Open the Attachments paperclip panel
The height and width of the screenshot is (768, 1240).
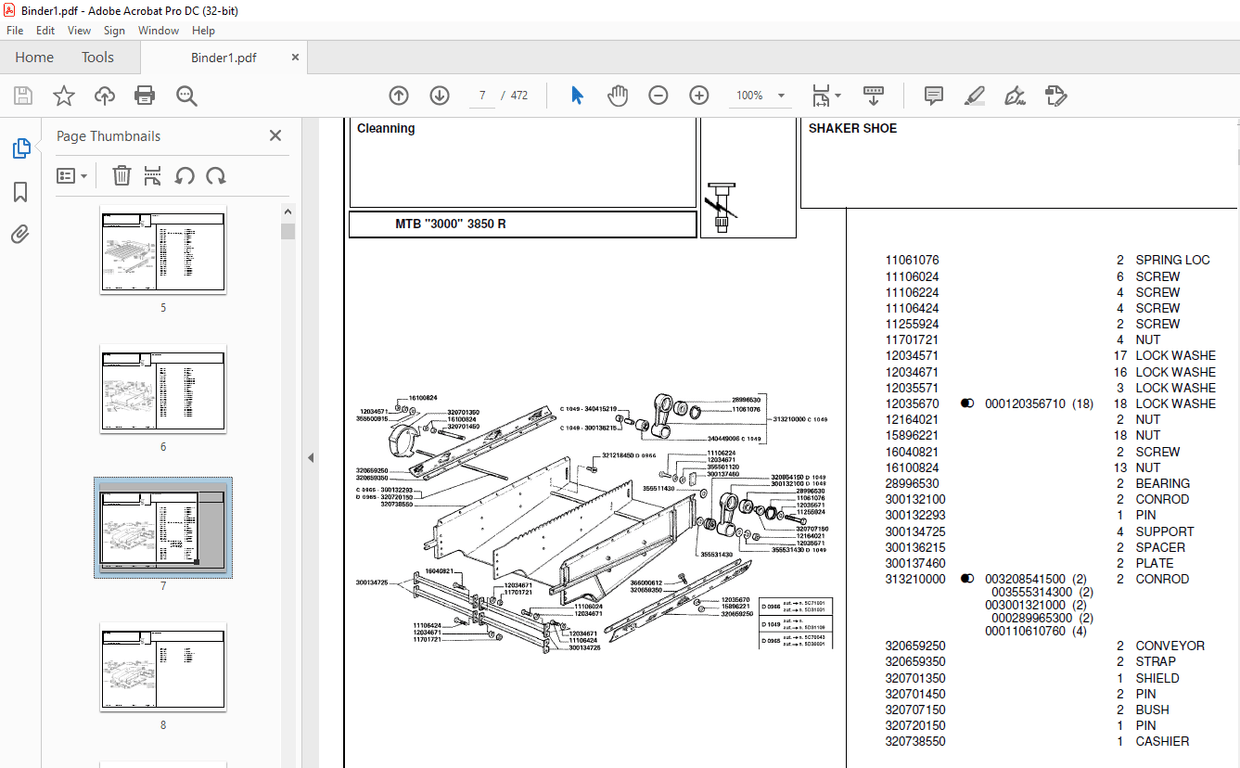click(x=20, y=234)
